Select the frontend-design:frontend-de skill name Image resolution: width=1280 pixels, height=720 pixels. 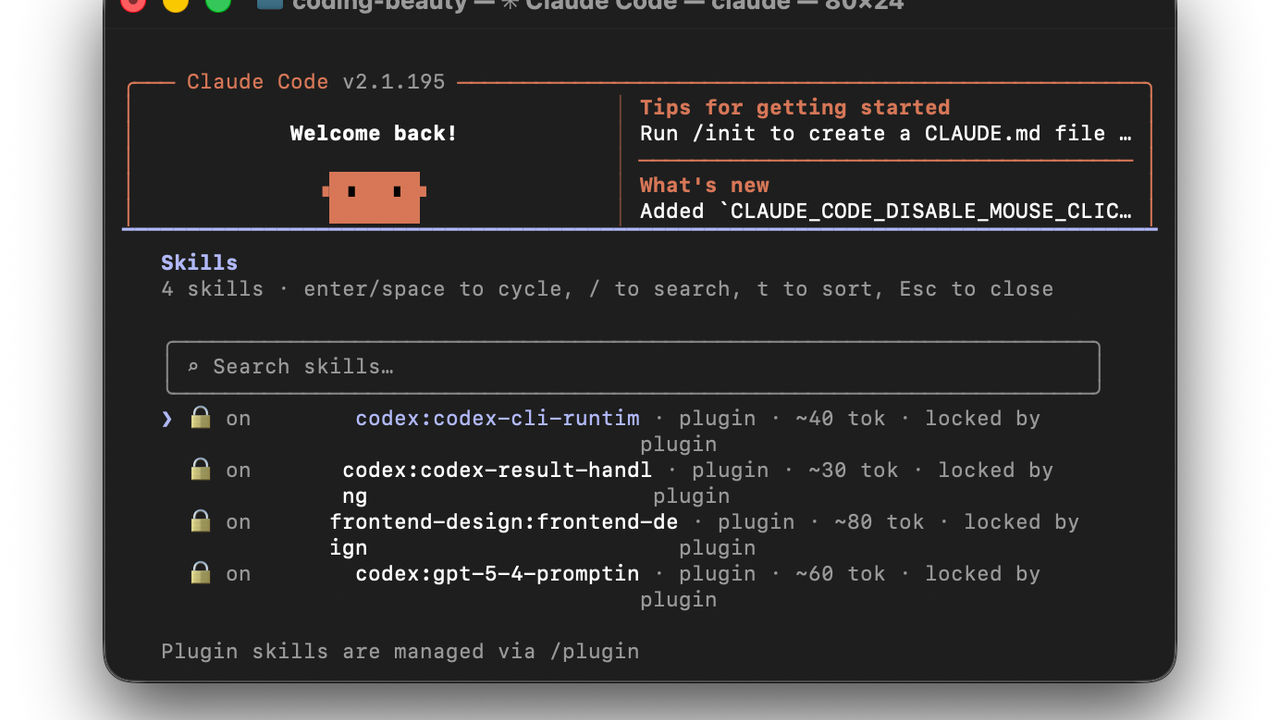(x=504, y=535)
